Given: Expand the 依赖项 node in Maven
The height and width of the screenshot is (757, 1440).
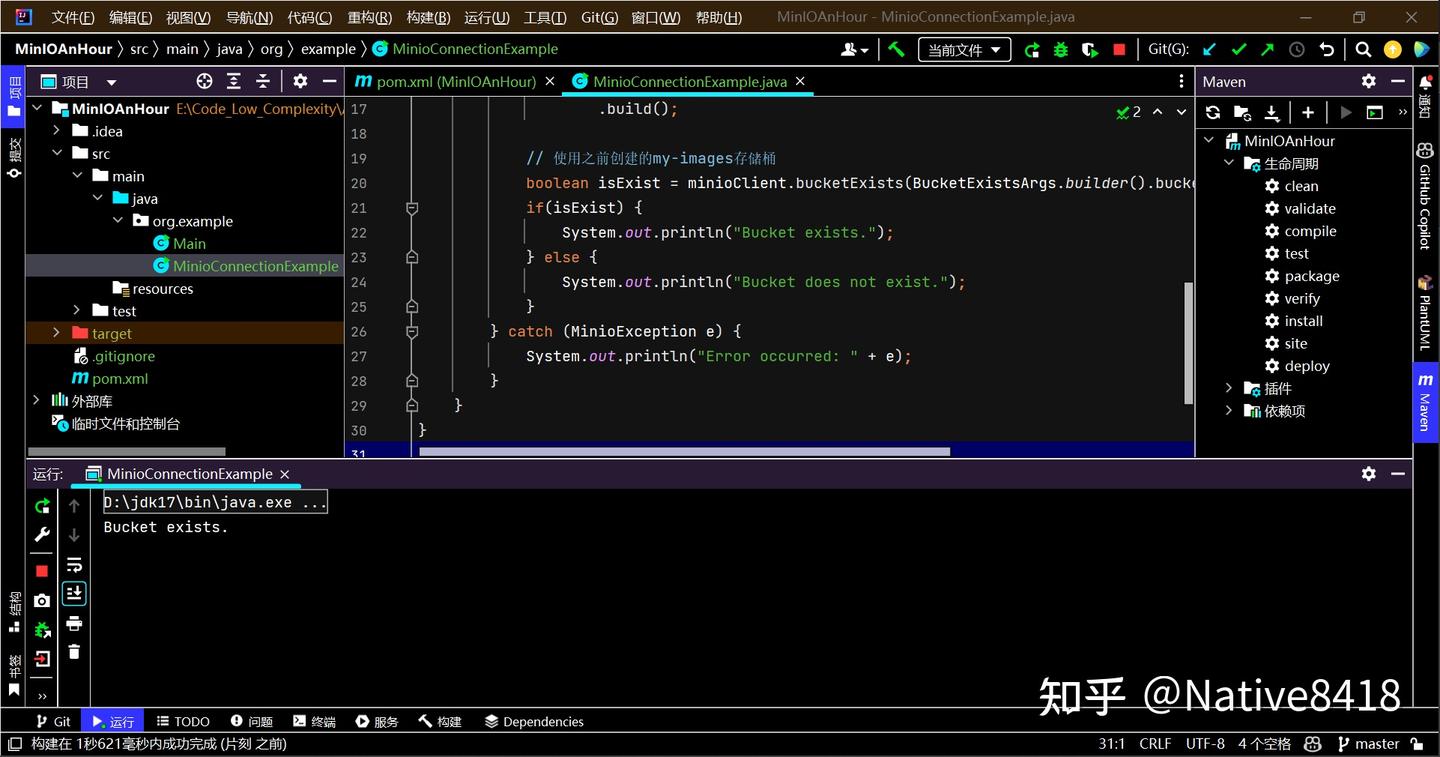Looking at the screenshot, I should click(1230, 411).
